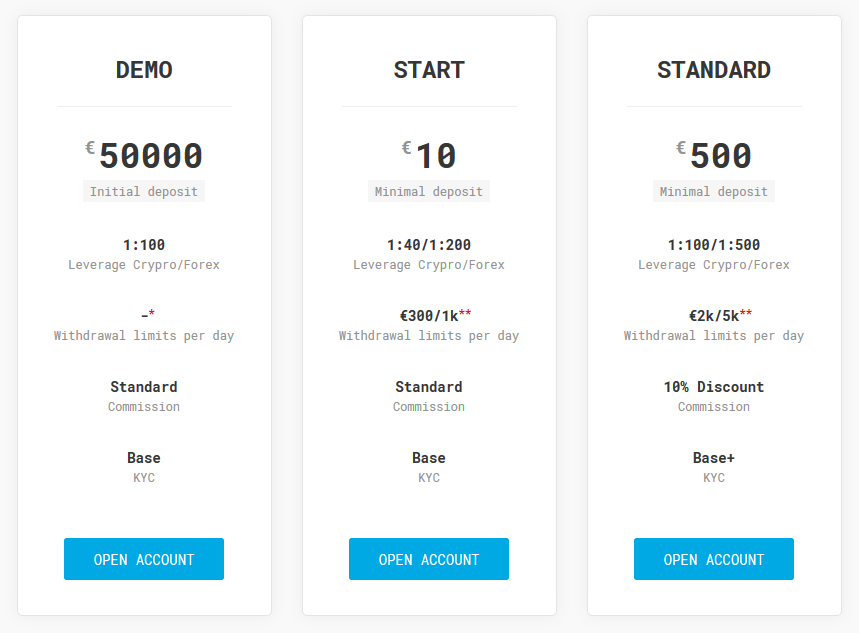Select the €50000 demo deposit amount
The height and width of the screenshot is (633, 859).
(144, 156)
